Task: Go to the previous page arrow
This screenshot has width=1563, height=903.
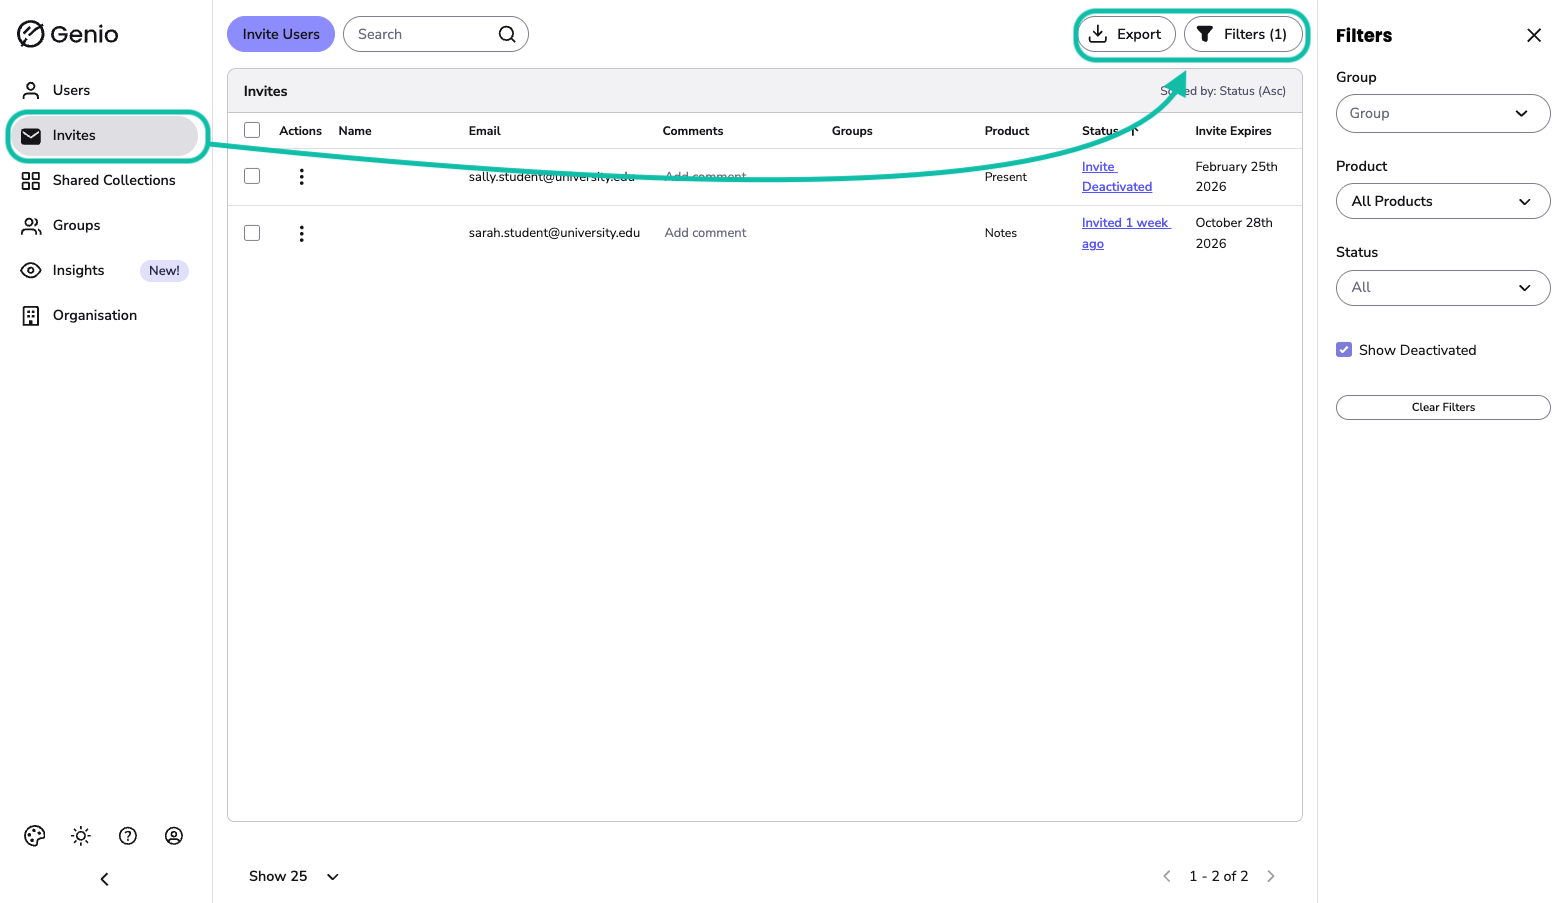Action: (1167, 876)
